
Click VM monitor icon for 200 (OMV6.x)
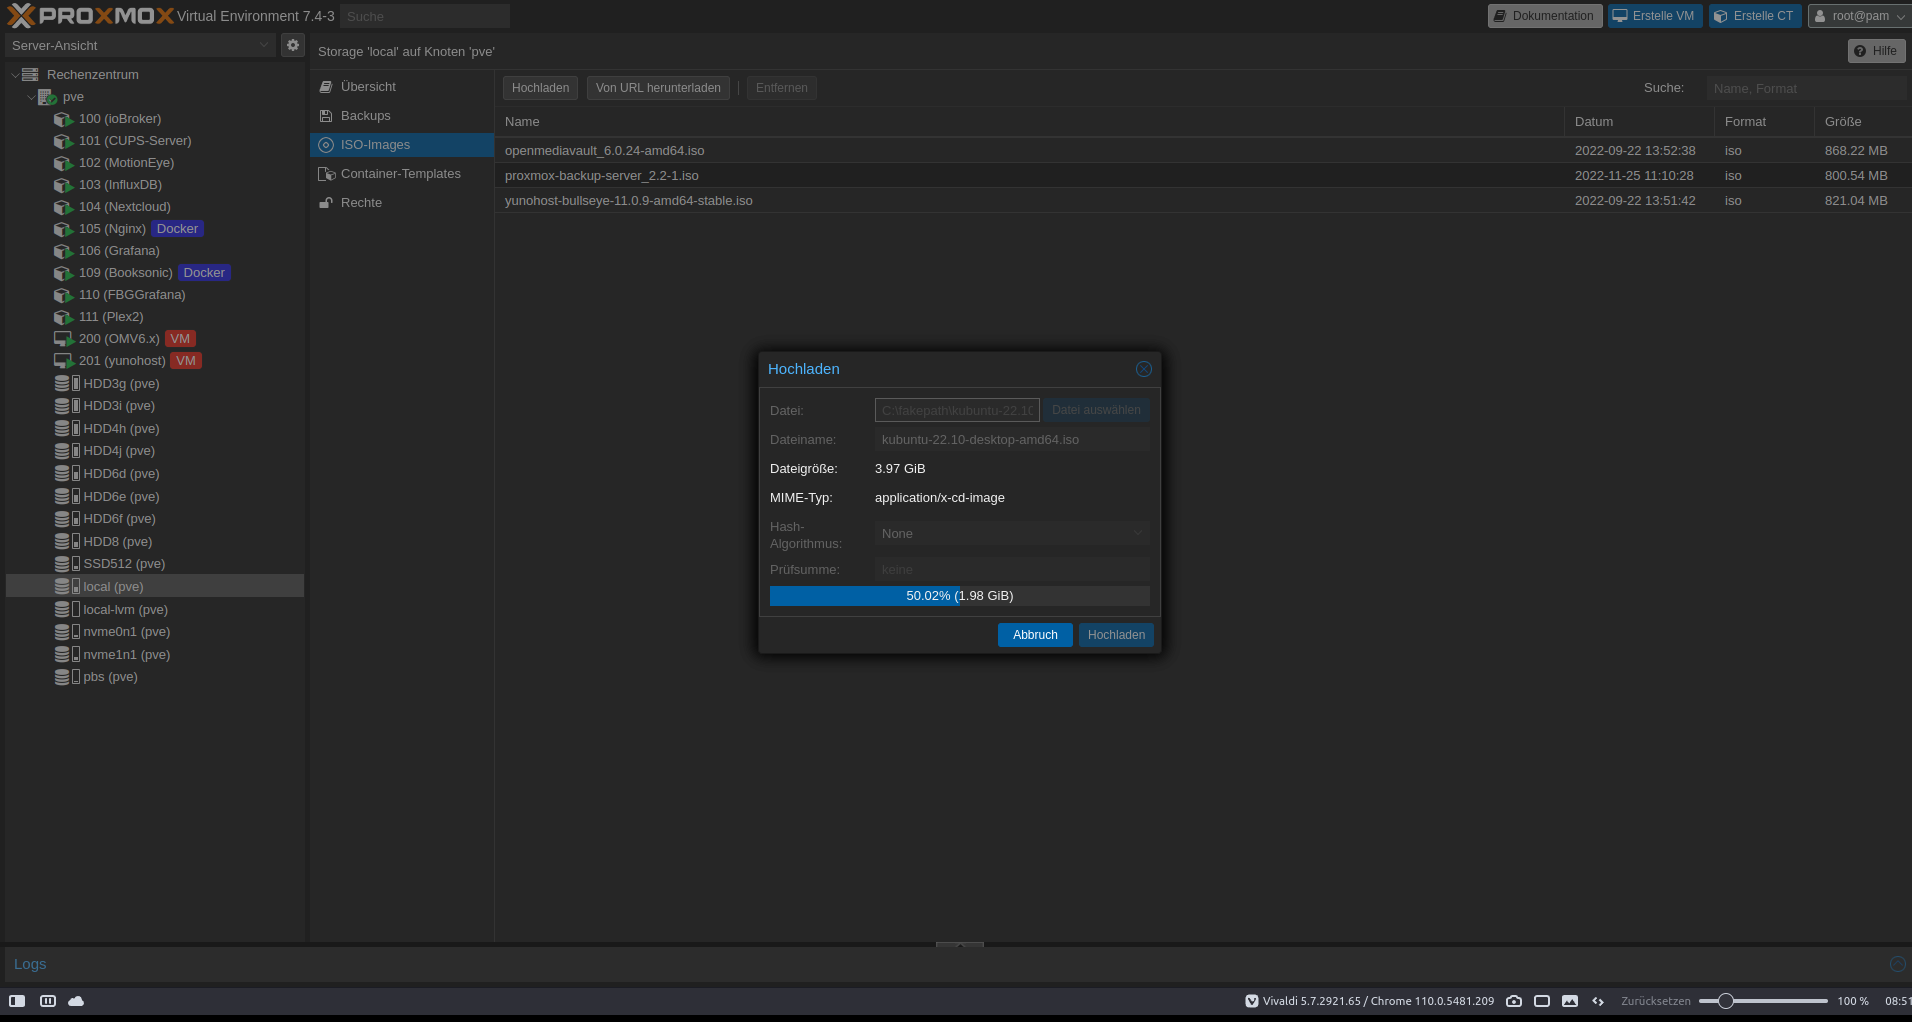coord(63,339)
